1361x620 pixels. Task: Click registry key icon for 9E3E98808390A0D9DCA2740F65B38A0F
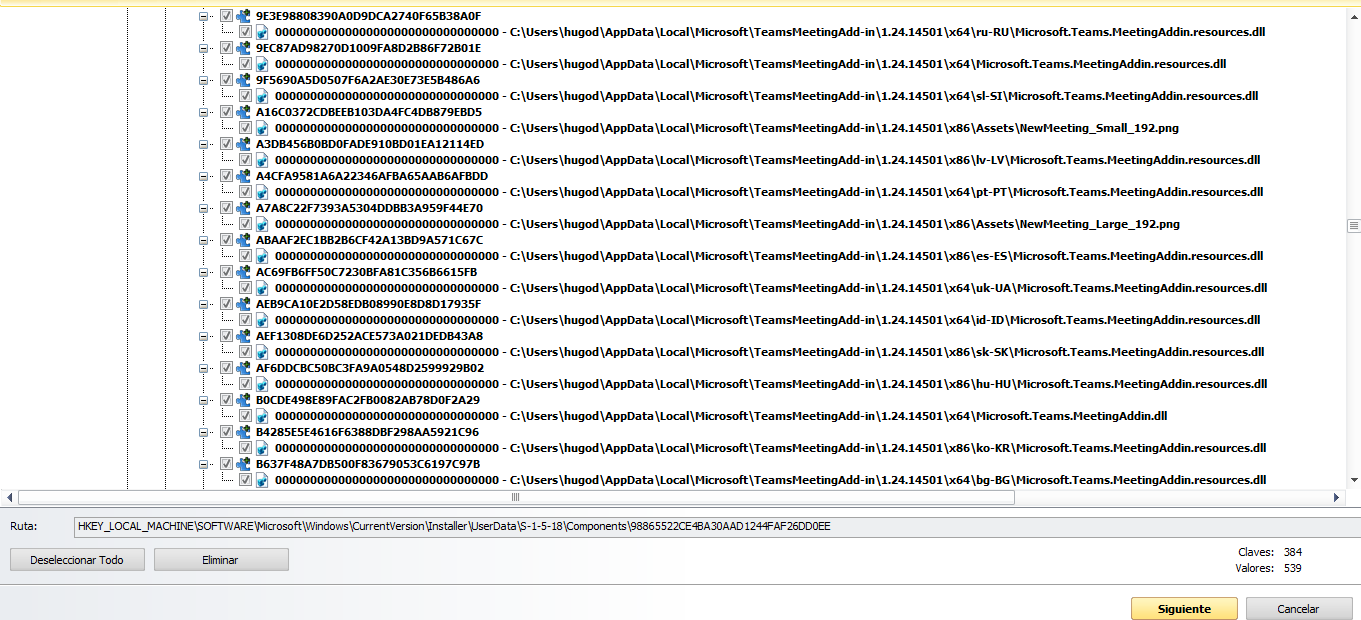click(243, 16)
